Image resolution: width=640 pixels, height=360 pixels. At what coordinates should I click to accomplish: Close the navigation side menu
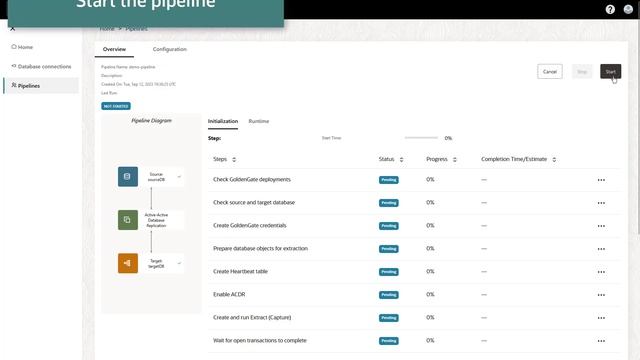(13, 29)
